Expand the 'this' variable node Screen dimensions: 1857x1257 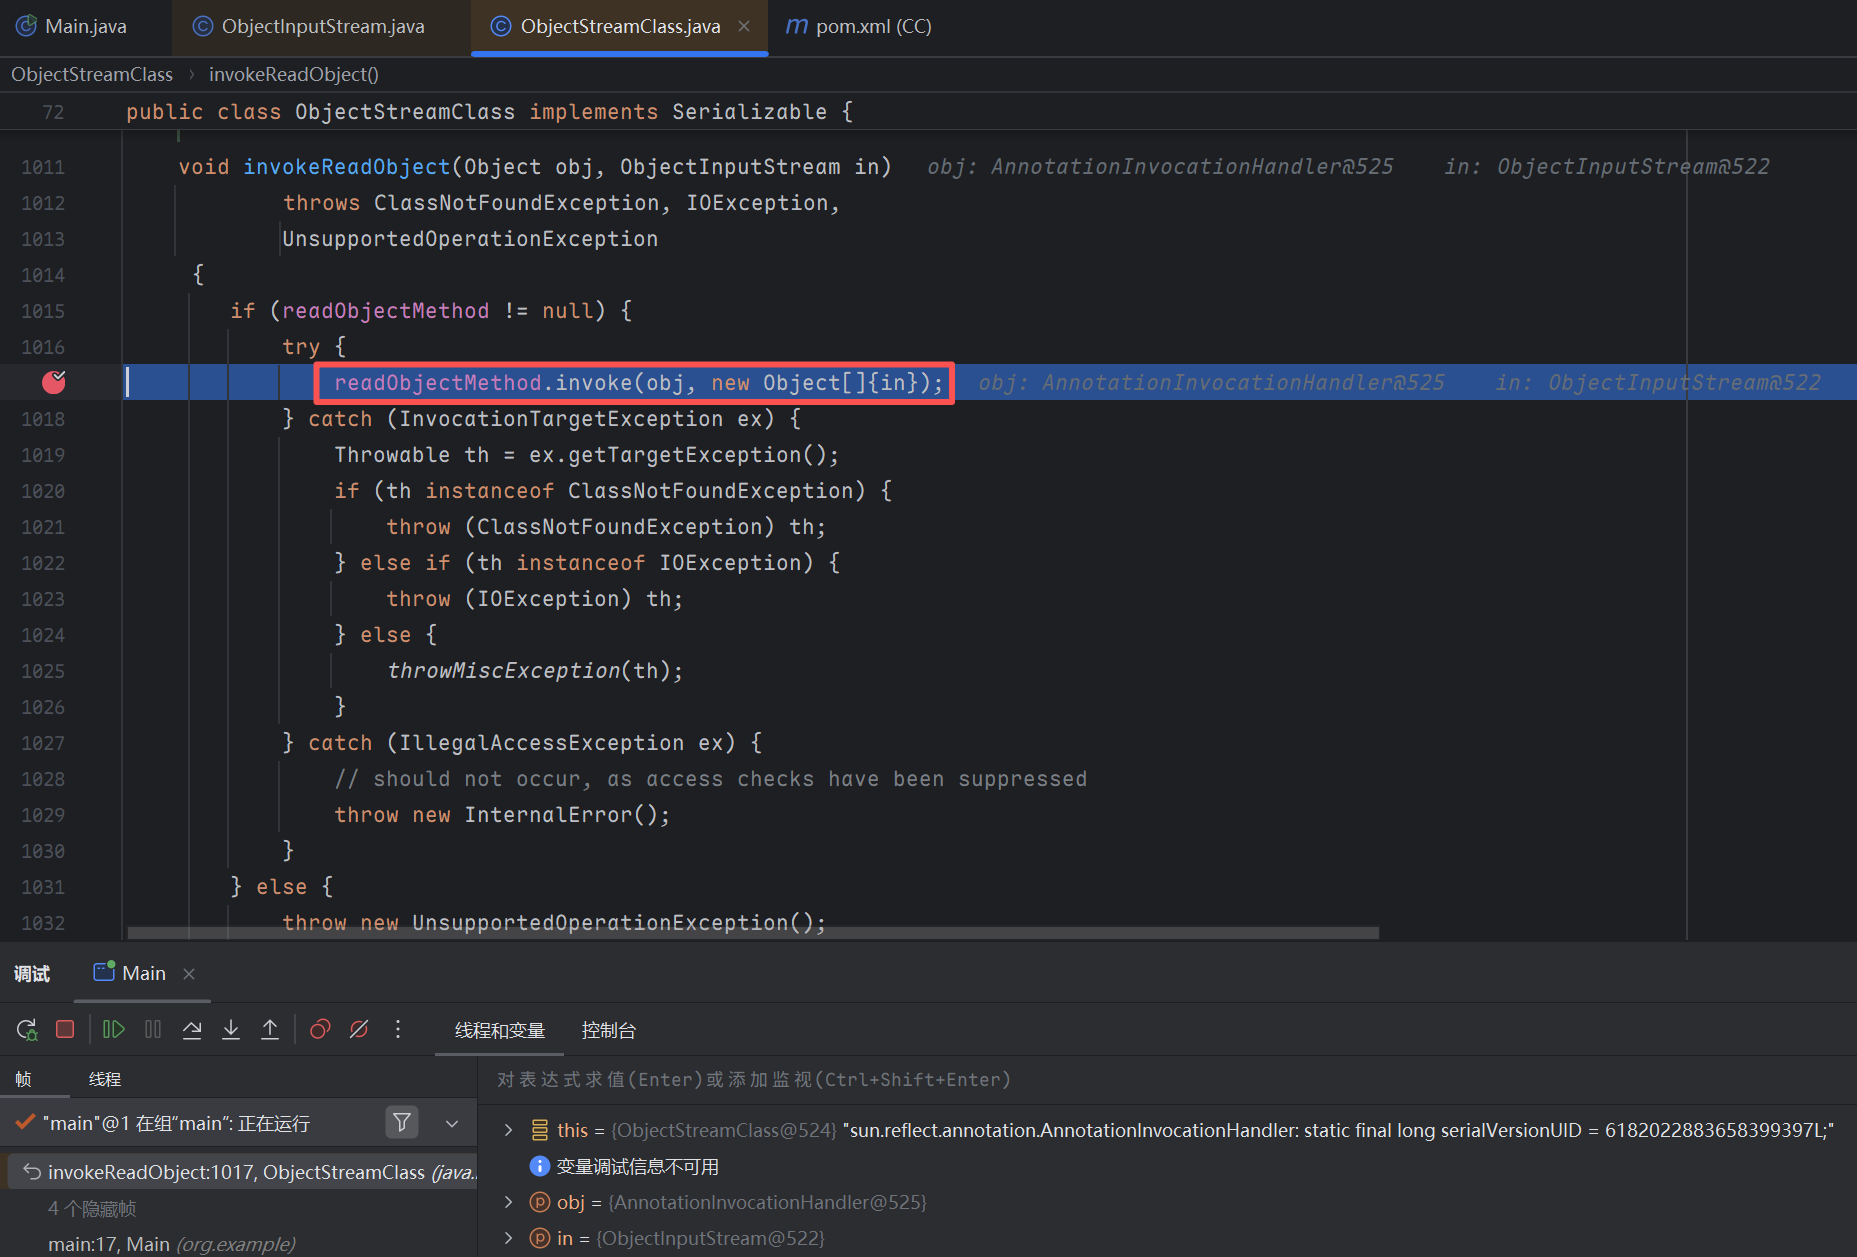(x=509, y=1130)
